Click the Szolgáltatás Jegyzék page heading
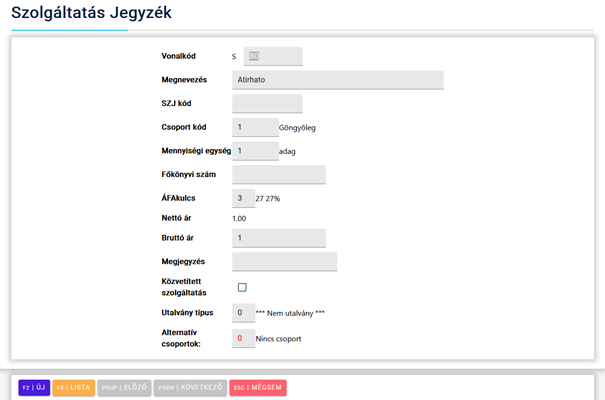 (91, 13)
